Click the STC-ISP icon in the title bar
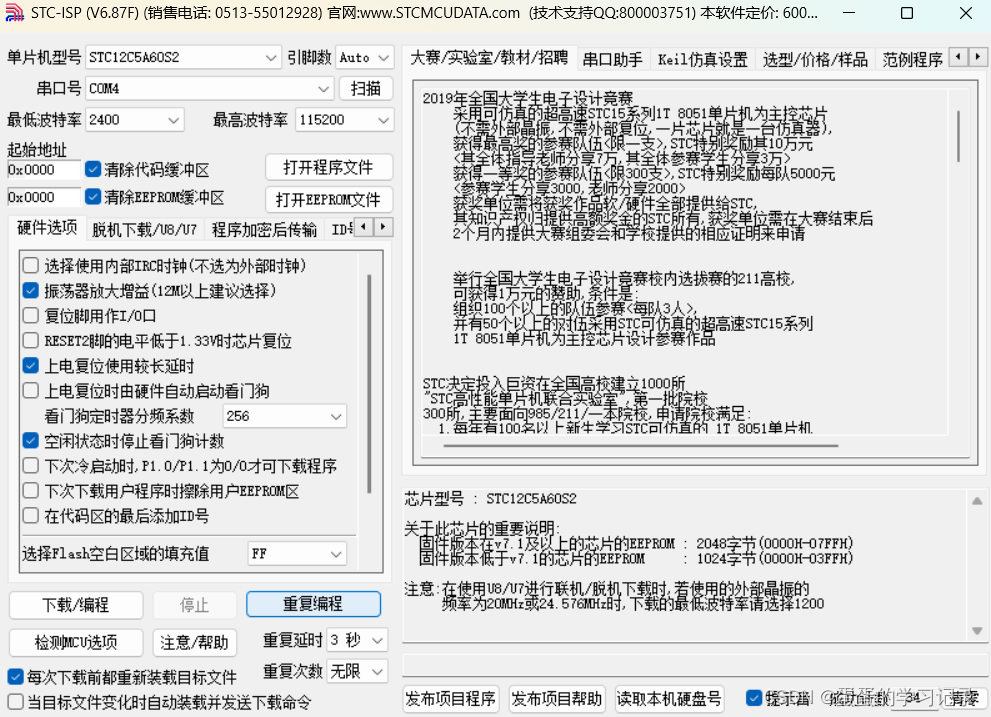The image size is (991, 717). [14, 13]
